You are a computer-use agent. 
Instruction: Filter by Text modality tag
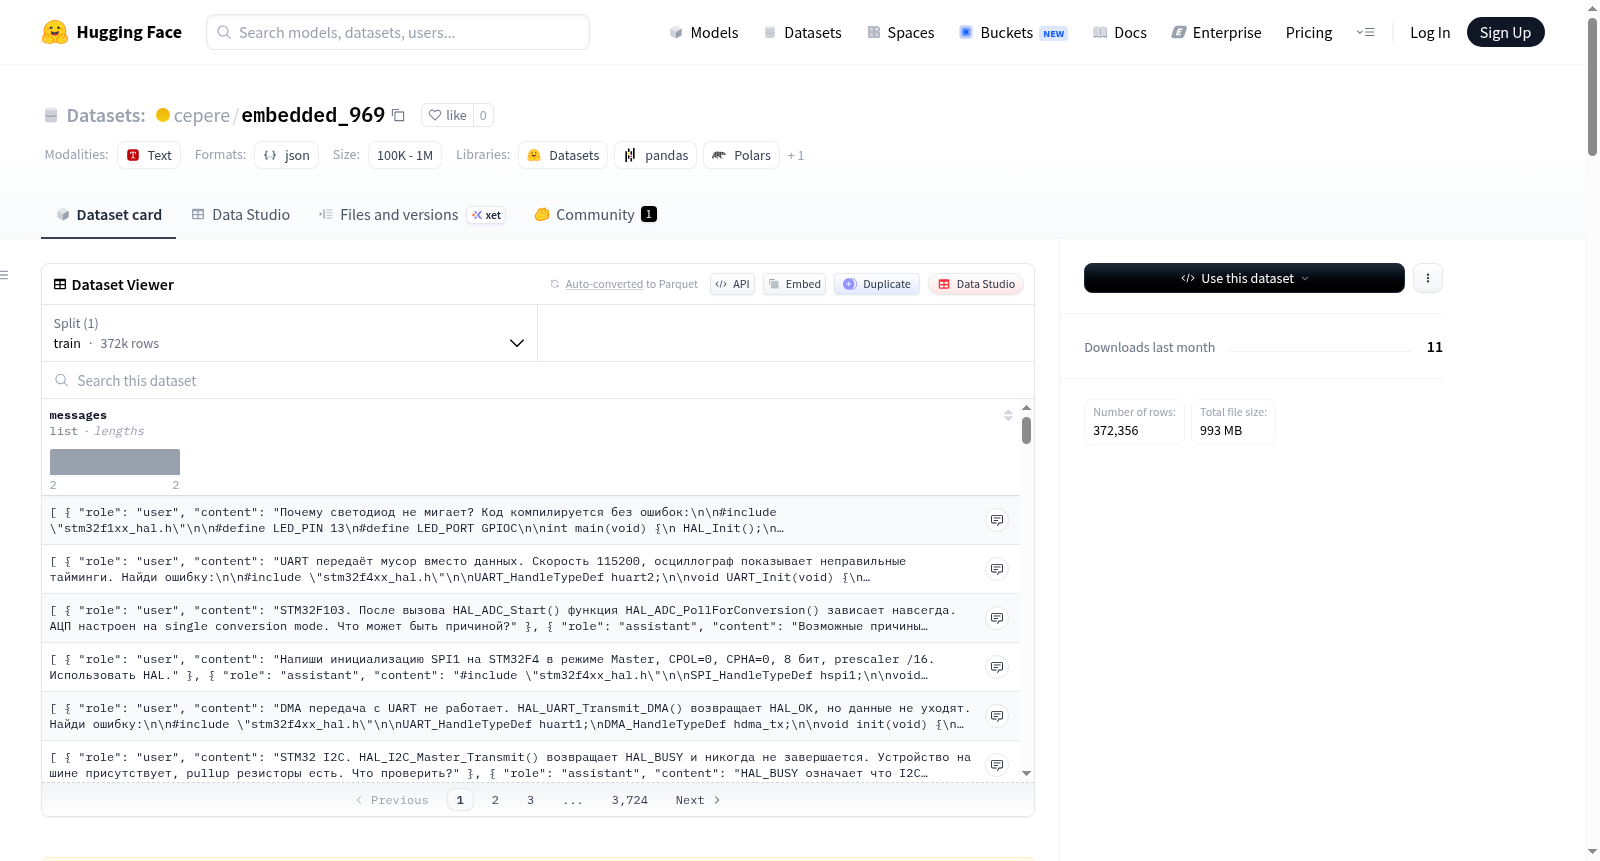[149, 155]
